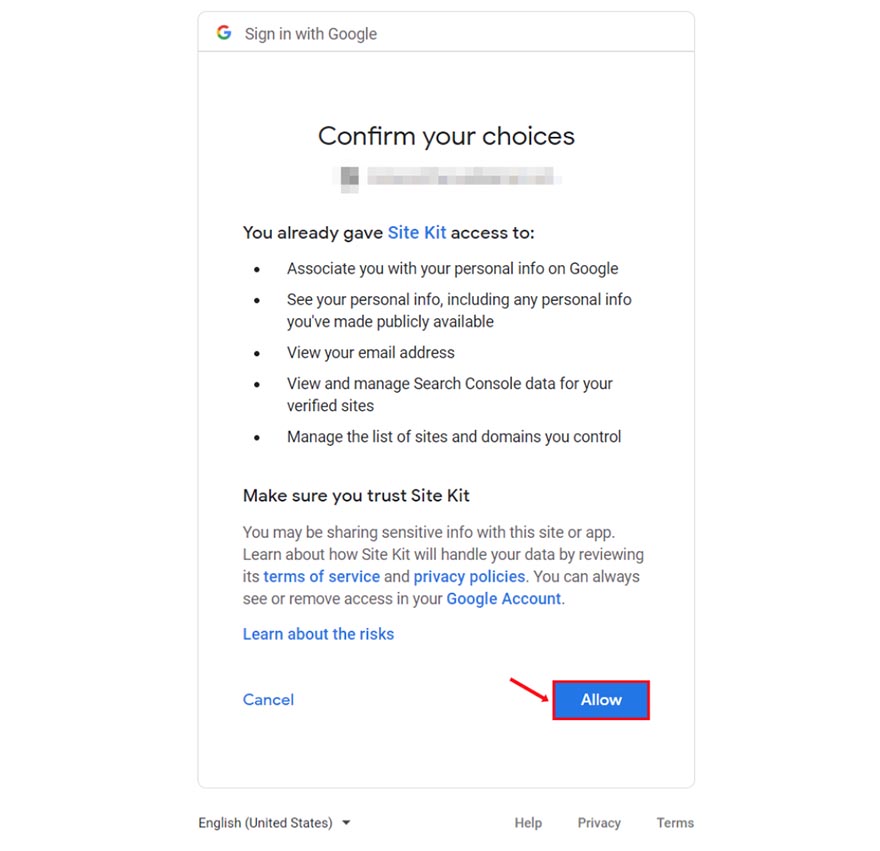
Task: Open the terms of service link
Action: click(321, 577)
